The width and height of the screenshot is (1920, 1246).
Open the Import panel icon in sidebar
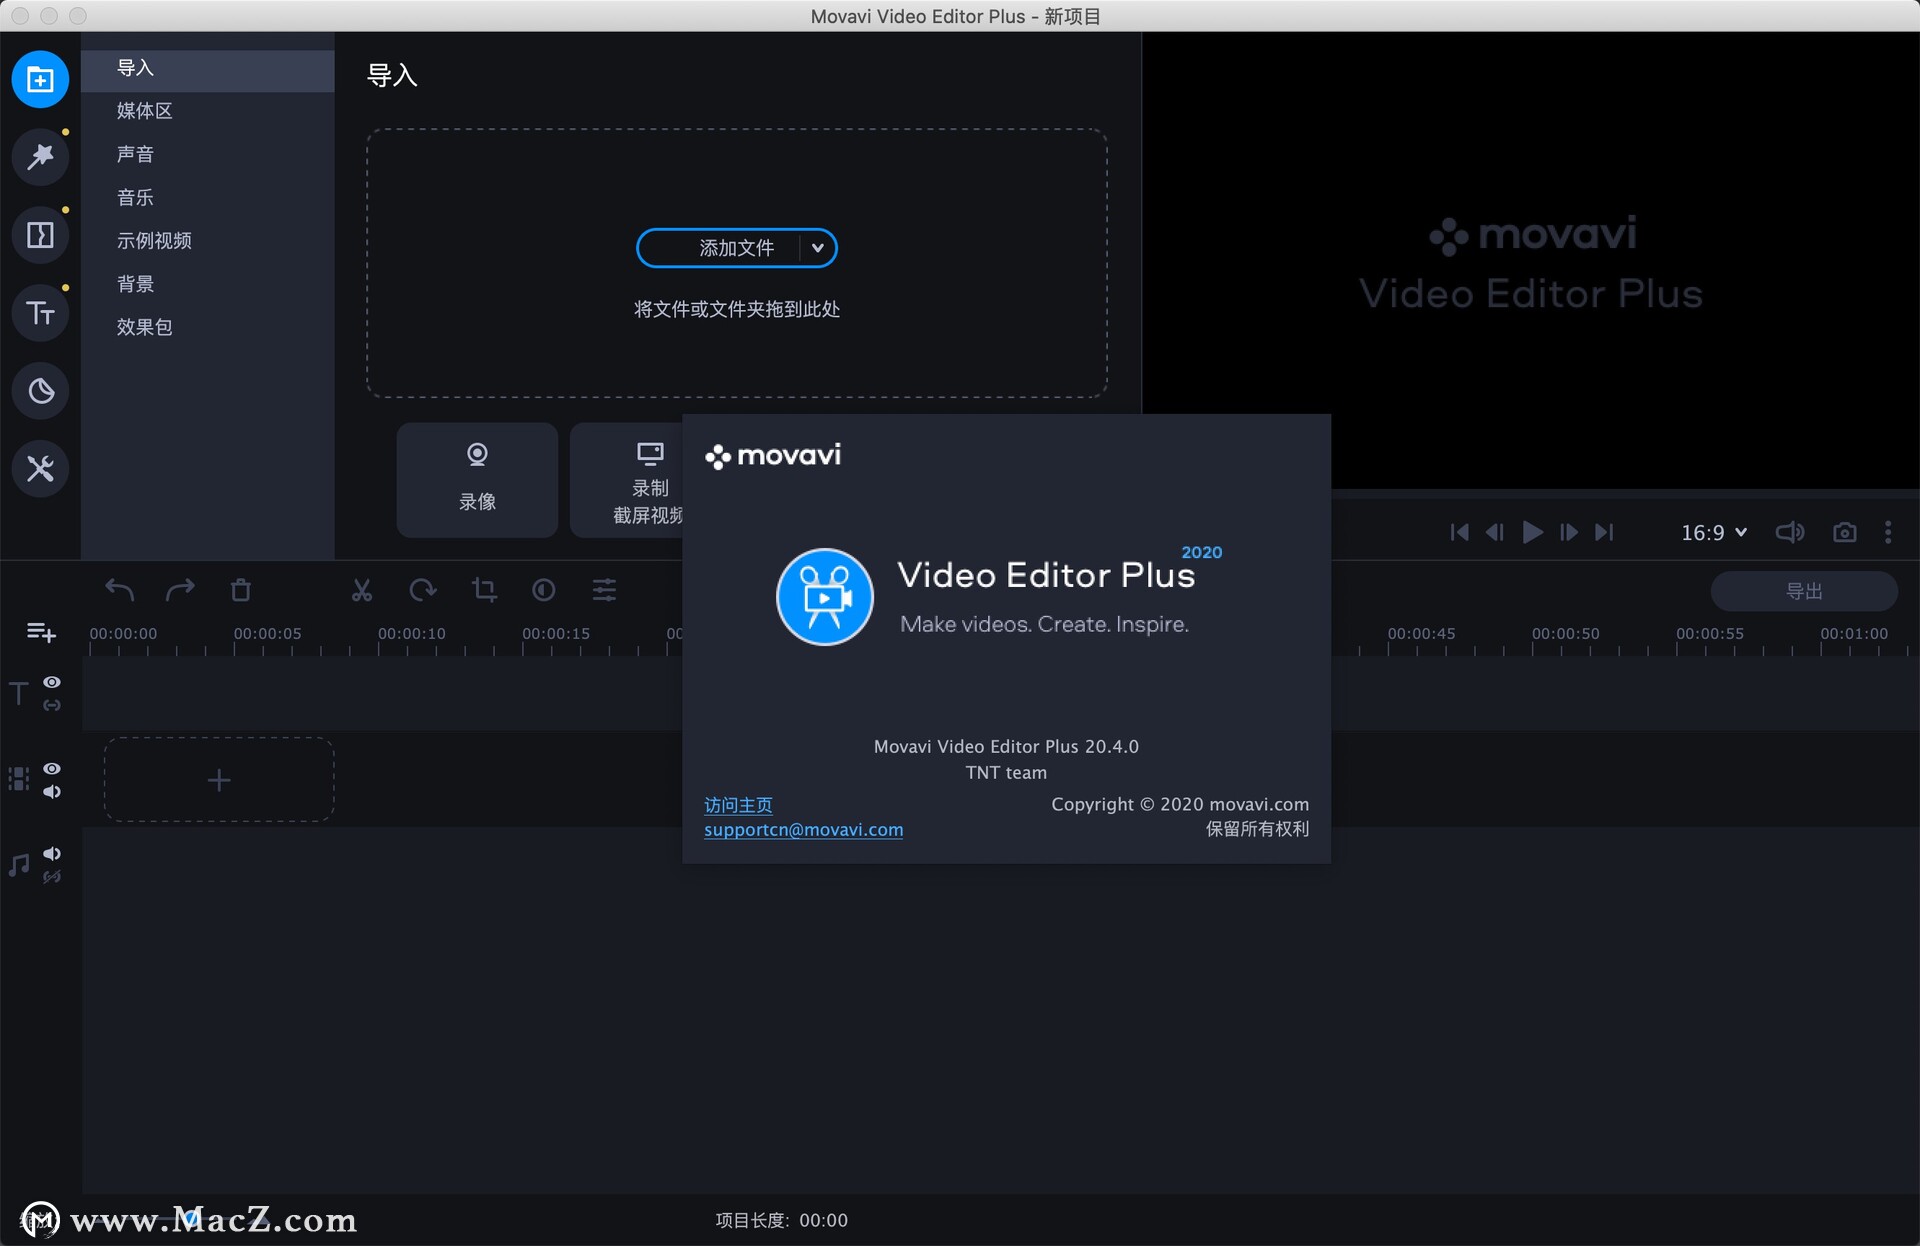coord(40,79)
